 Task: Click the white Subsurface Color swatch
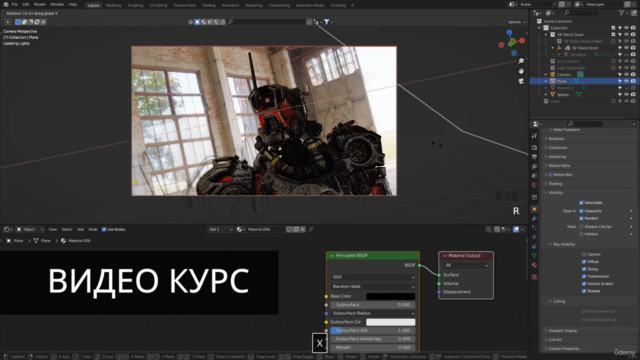click(x=391, y=322)
